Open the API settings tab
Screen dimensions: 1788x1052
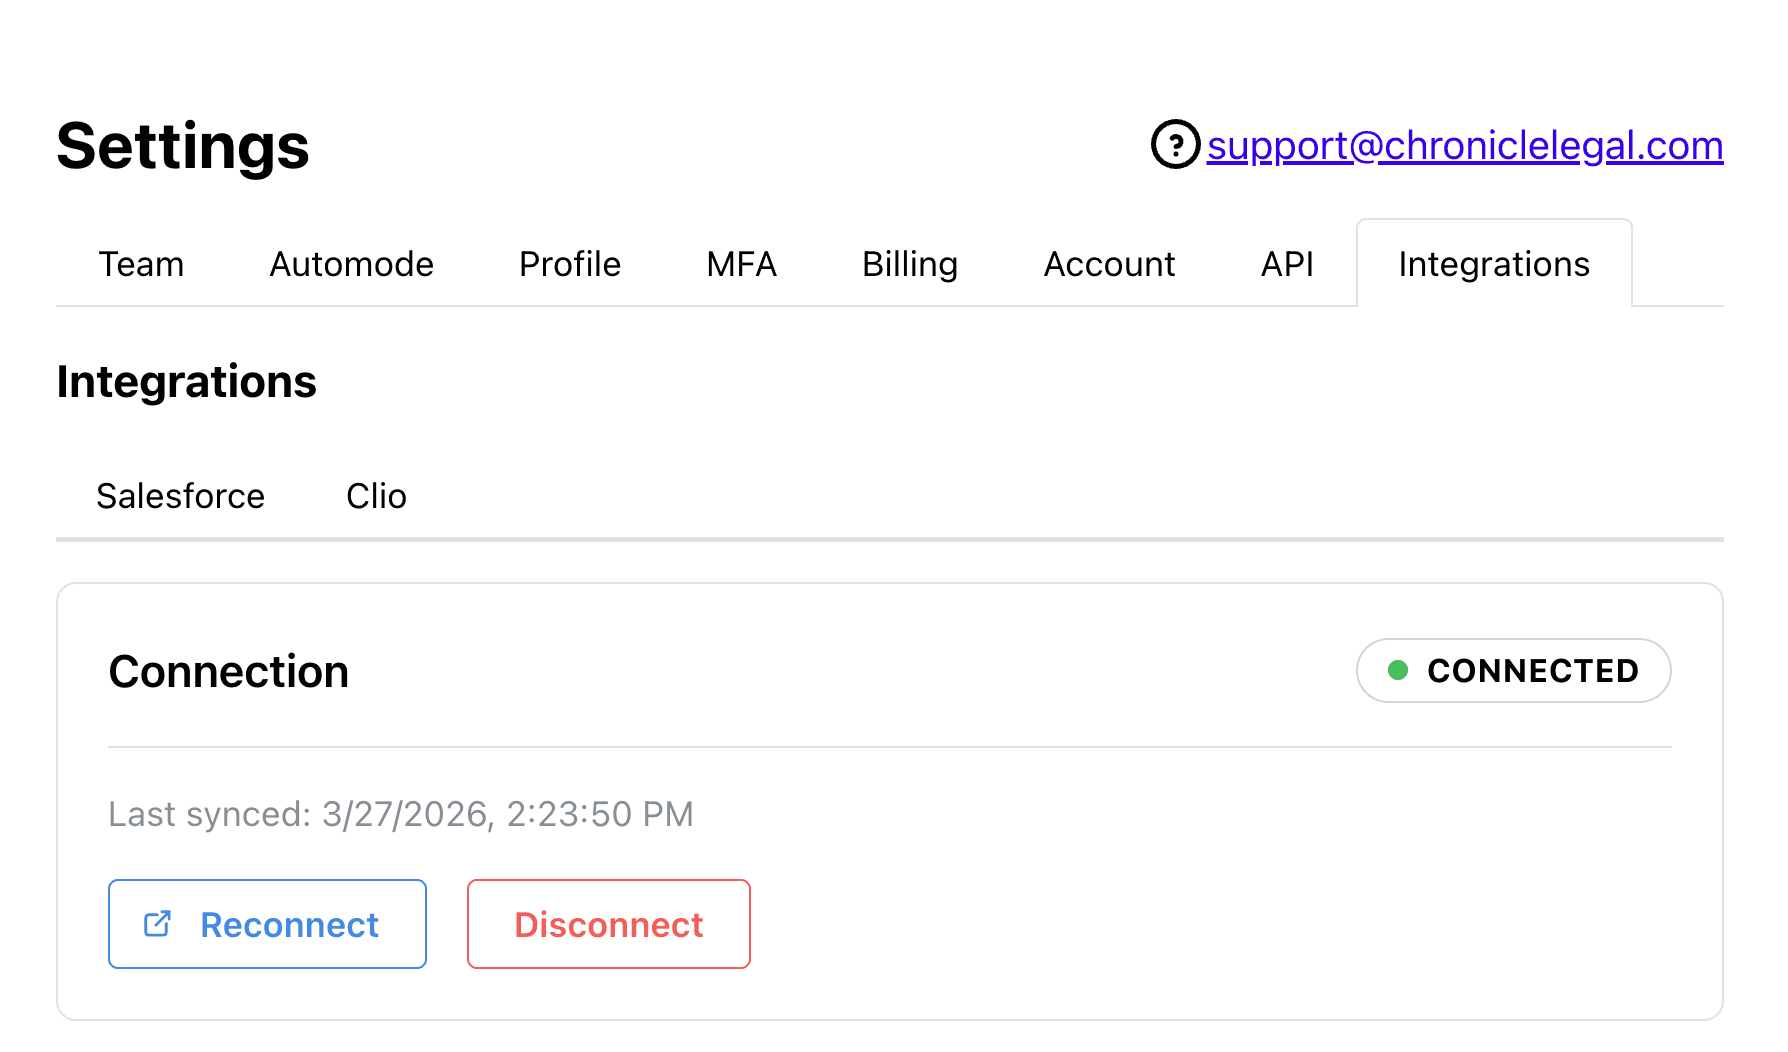pyautogui.click(x=1287, y=264)
